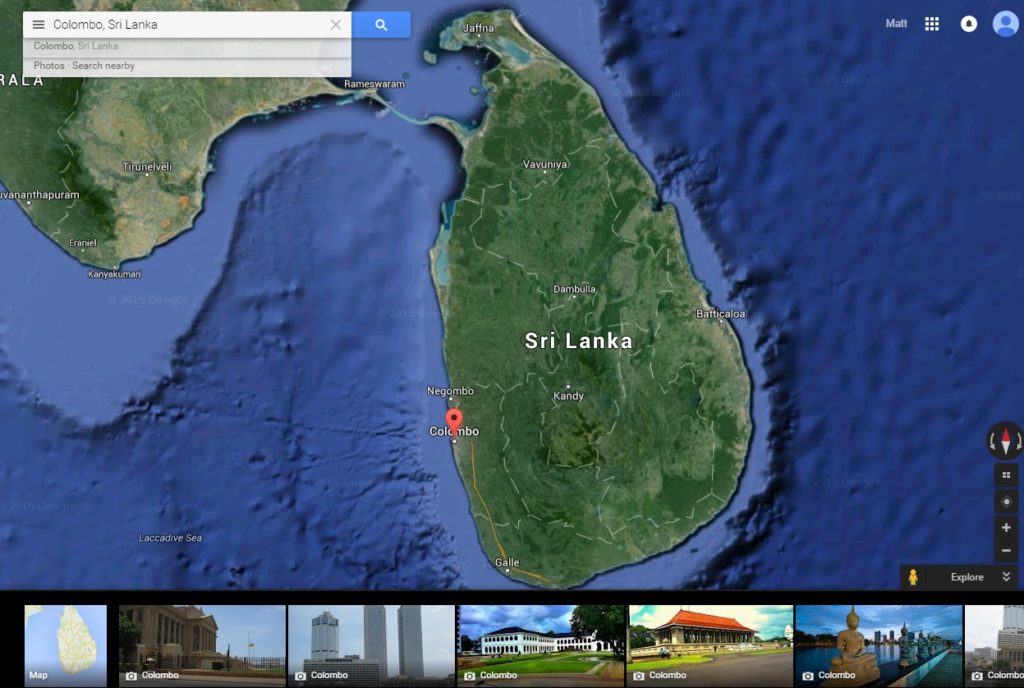Click the search magnifier icon
The image size is (1024, 688).
click(x=383, y=23)
